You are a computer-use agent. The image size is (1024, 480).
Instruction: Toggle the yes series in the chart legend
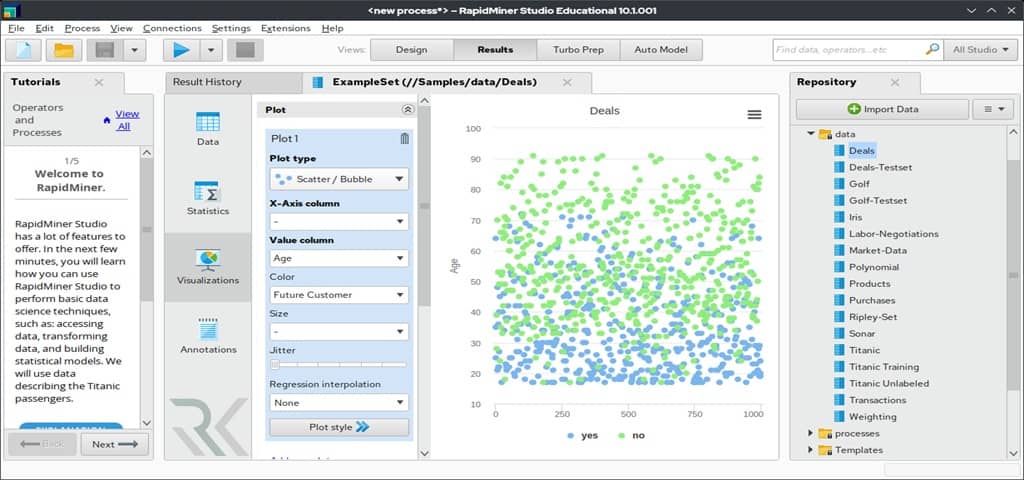[x=583, y=435]
